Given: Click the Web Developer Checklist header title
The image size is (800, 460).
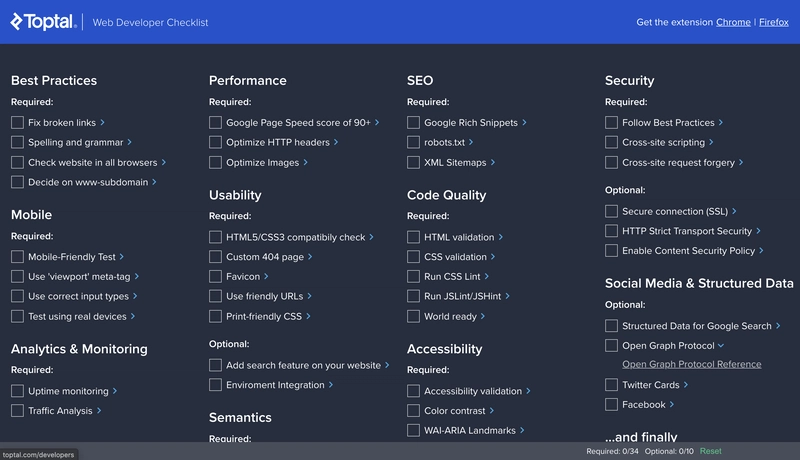Looking at the screenshot, I should [x=151, y=22].
